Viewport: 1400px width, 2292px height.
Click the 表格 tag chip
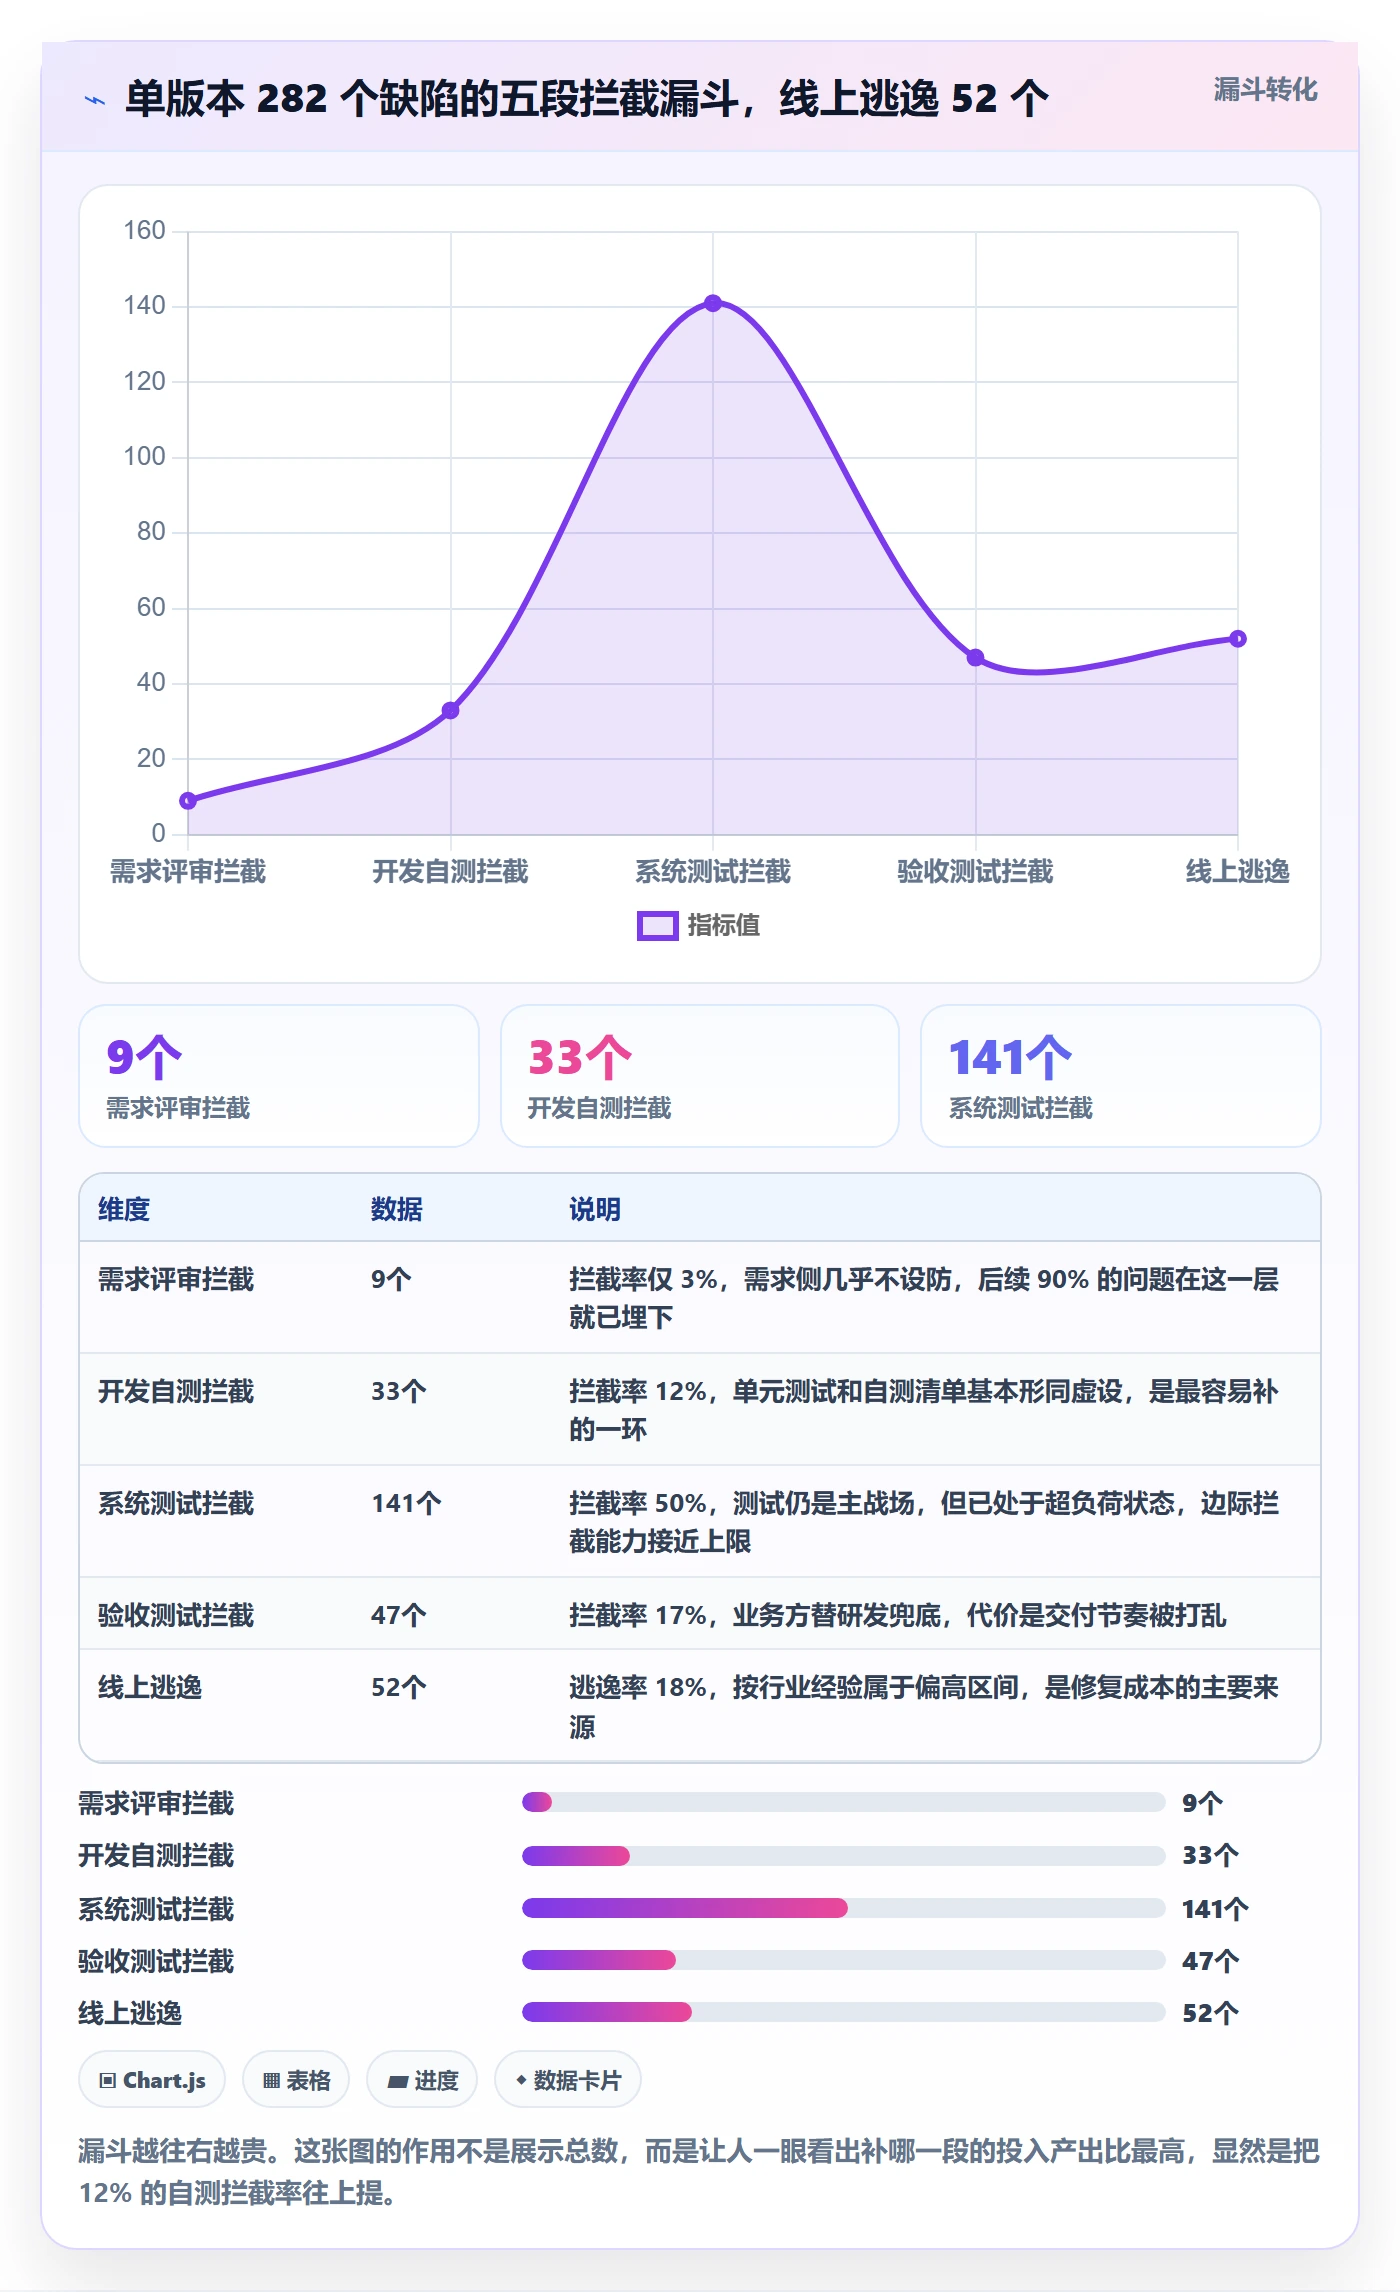coord(296,2080)
